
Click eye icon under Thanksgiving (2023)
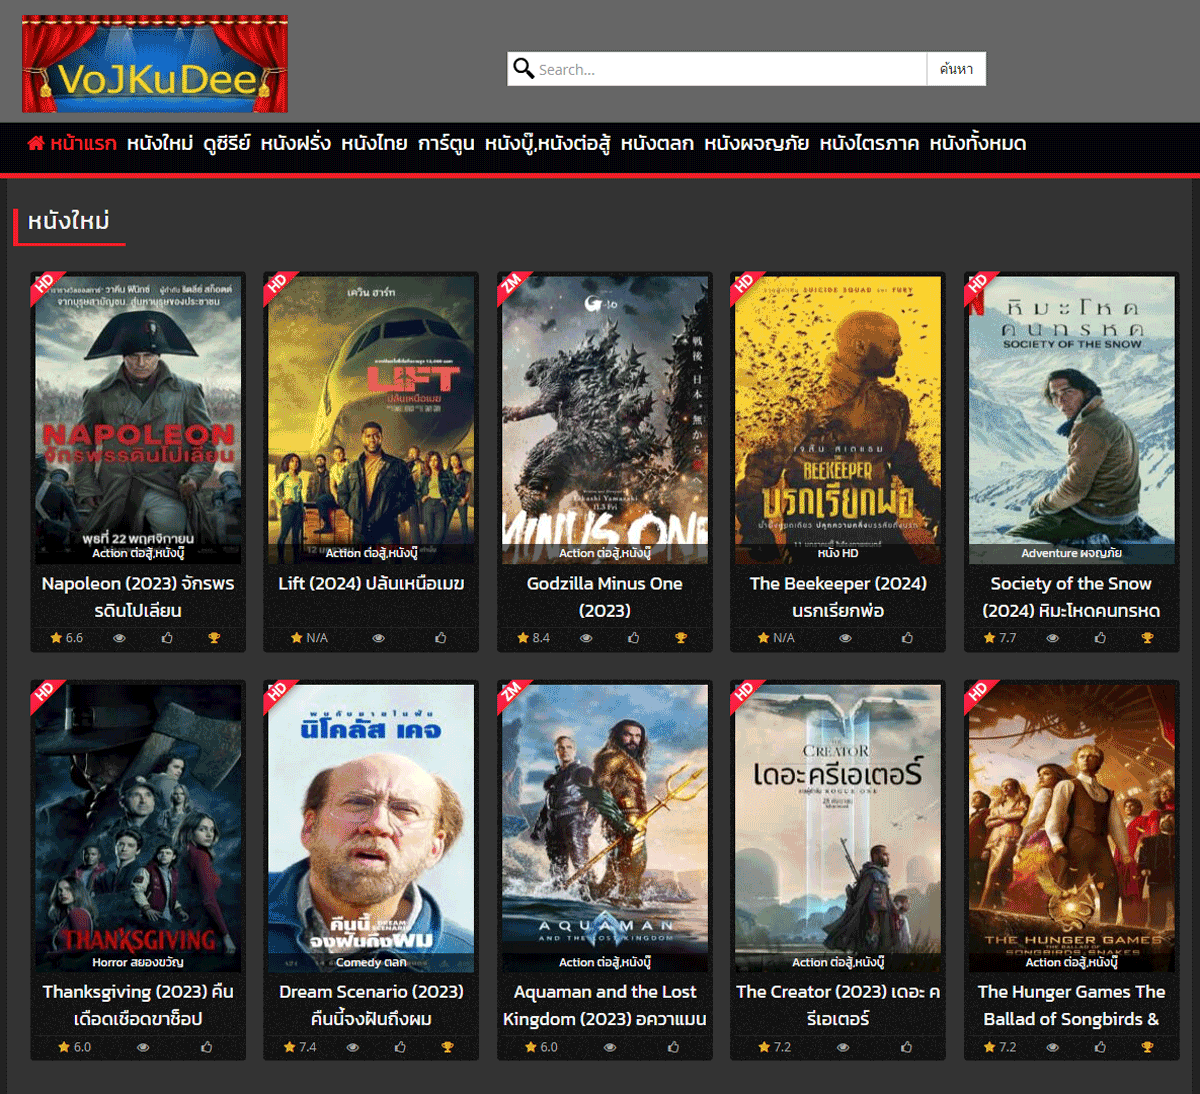point(143,1047)
